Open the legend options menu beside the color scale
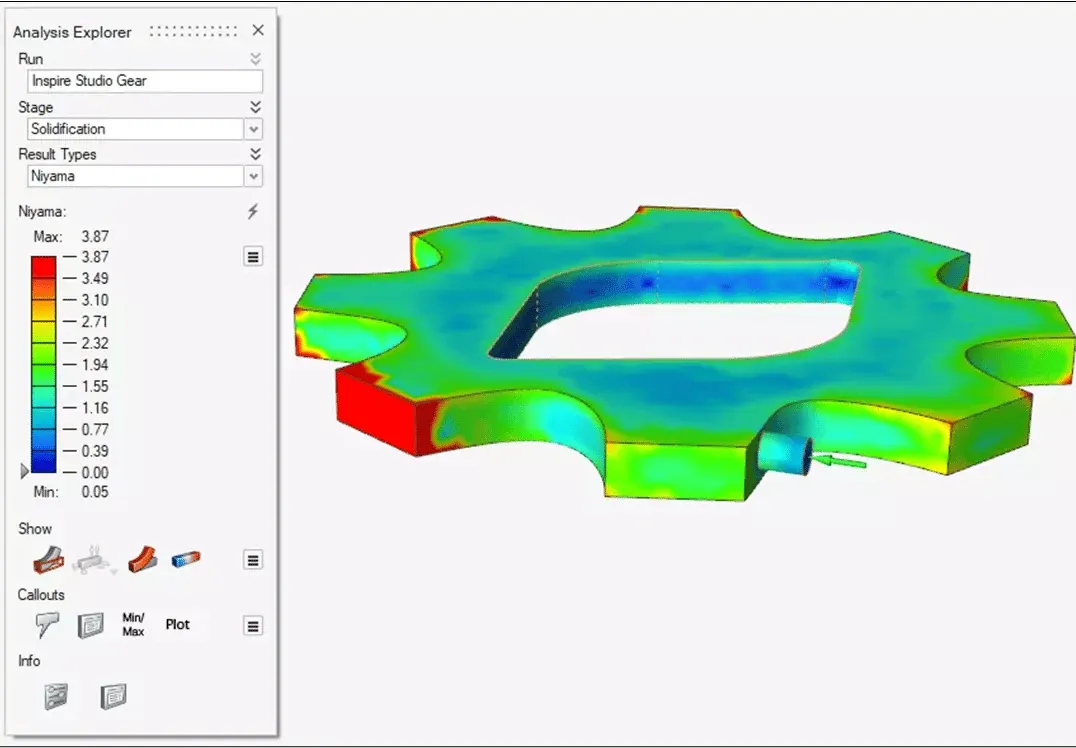The height and width of the screenshot is (748, 1076). [253, 257]
